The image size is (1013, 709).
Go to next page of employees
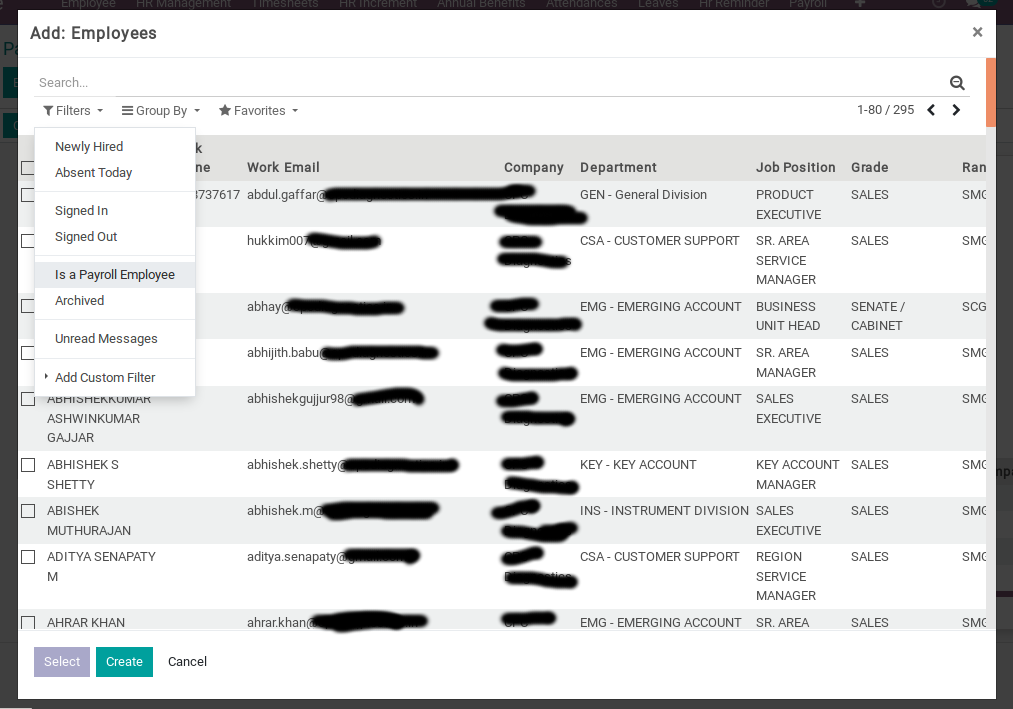(956, 110)
